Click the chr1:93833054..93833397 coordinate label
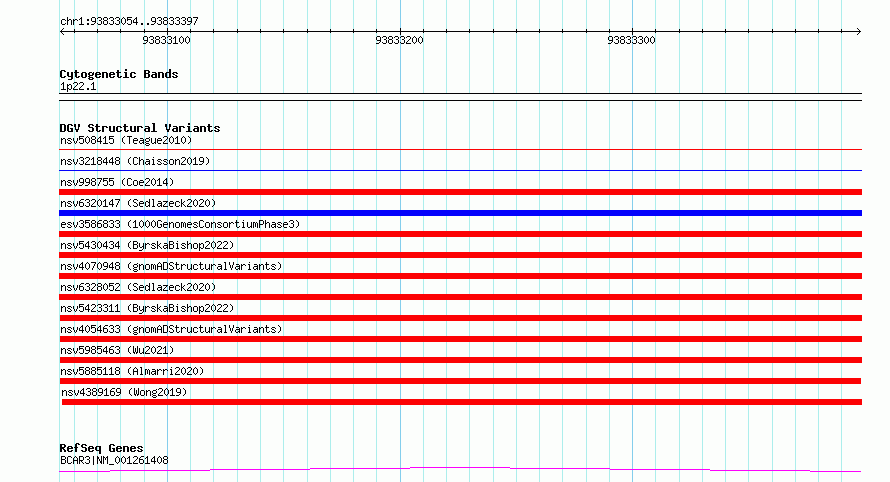 [x=129, y=21]
